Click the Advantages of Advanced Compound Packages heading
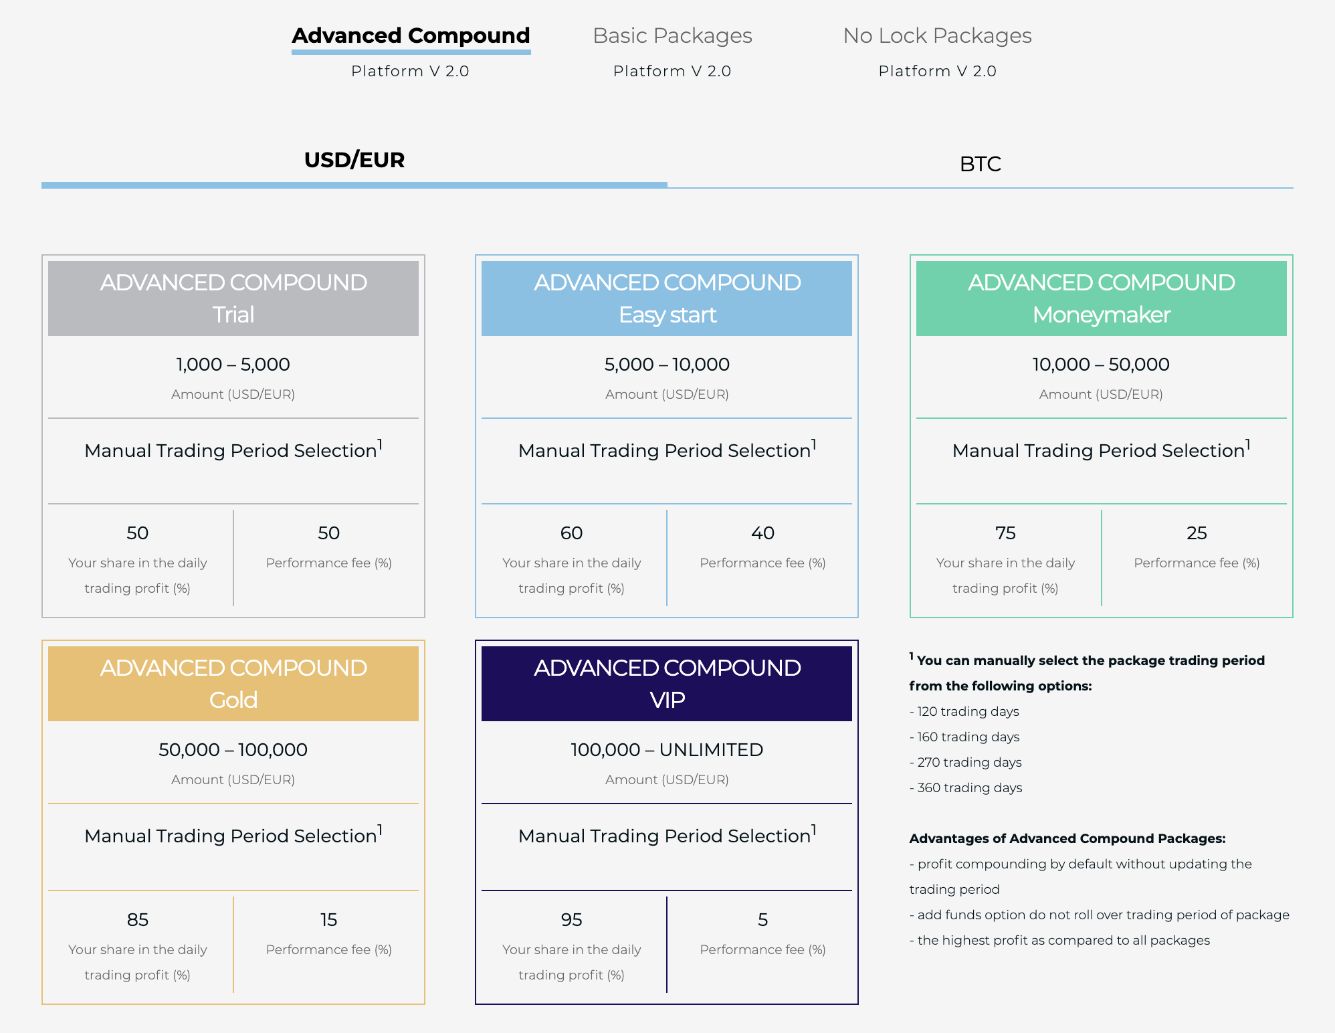Image resolution: width=1335 pixels, height=1033 pixels. [1067, 839]
